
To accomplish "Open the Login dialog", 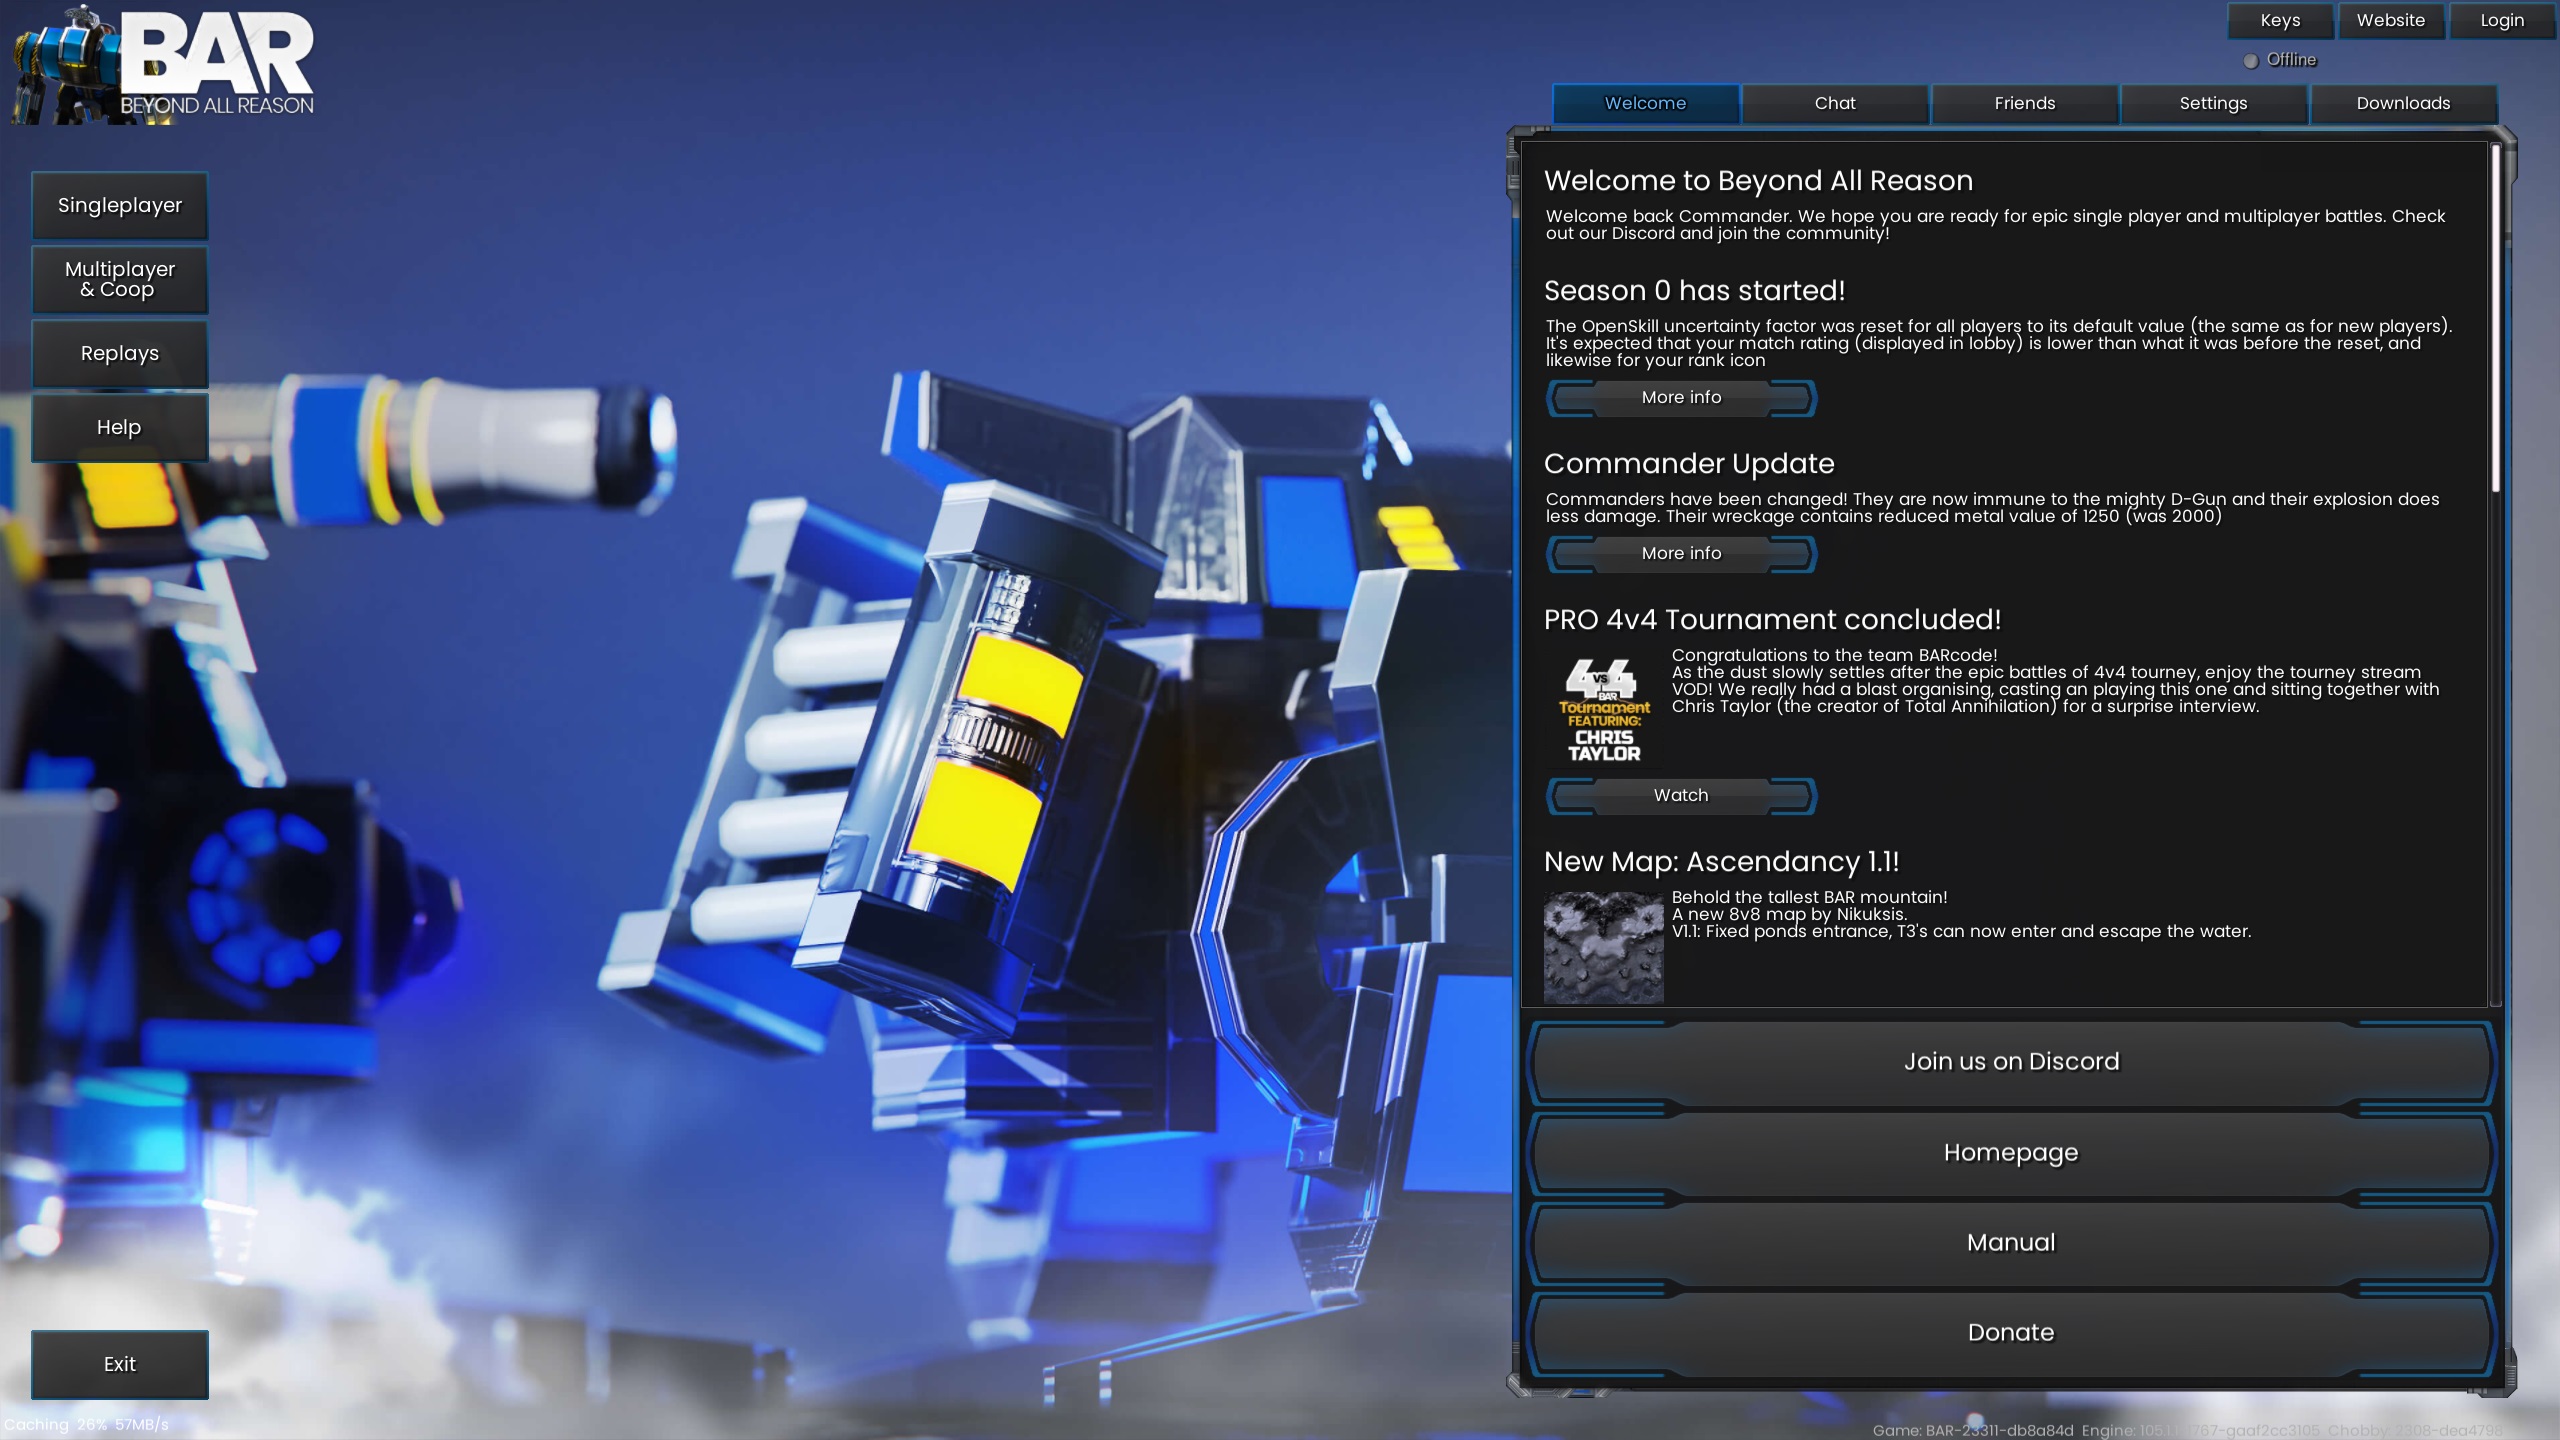I will pyautogui.click(x=2502, y=21).
